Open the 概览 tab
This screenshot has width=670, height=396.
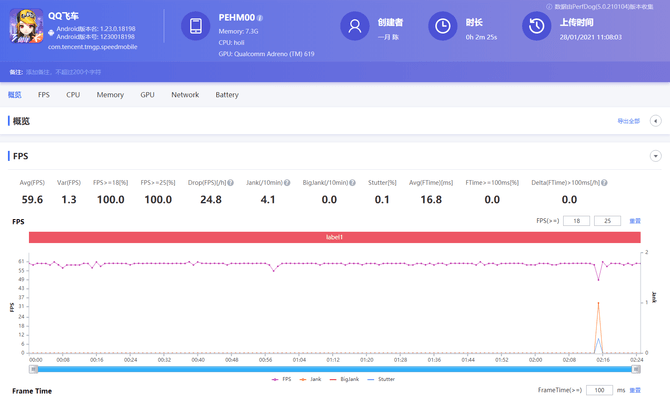15,95
